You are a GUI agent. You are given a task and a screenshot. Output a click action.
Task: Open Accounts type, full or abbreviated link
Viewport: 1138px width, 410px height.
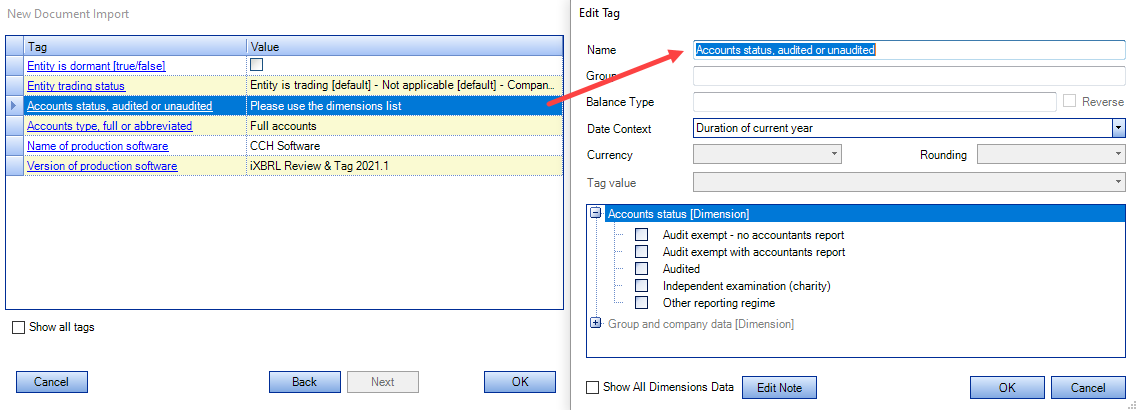coord(110,126)
